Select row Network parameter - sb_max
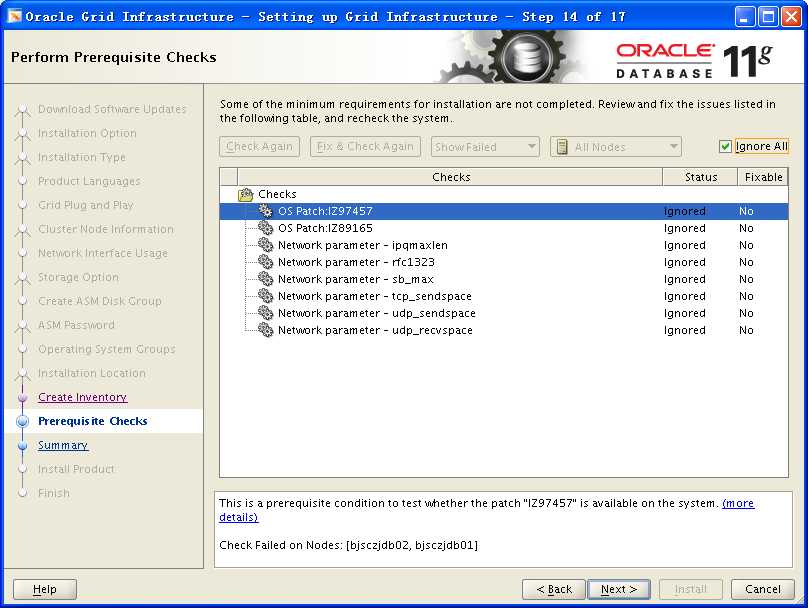The image size is (808, 608). 503,279
